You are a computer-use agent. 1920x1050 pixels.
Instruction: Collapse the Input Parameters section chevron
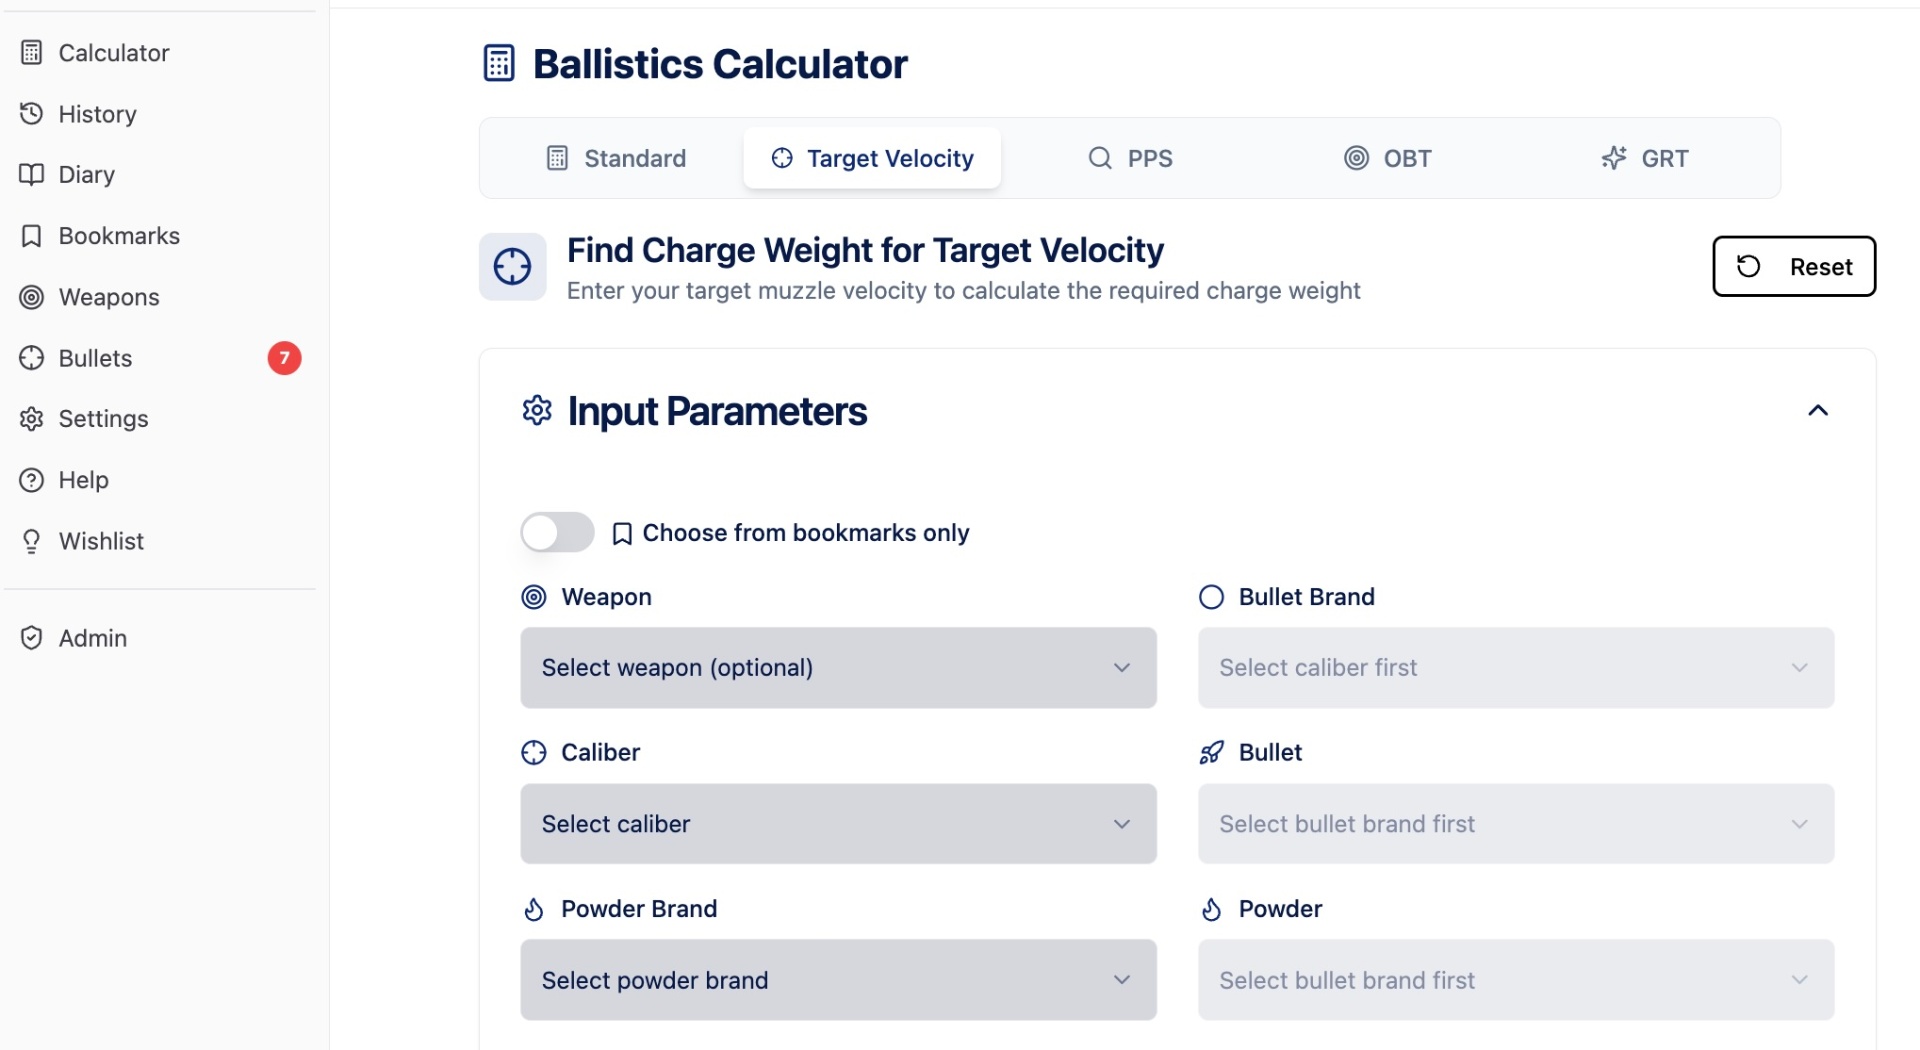coord(1818,411)
